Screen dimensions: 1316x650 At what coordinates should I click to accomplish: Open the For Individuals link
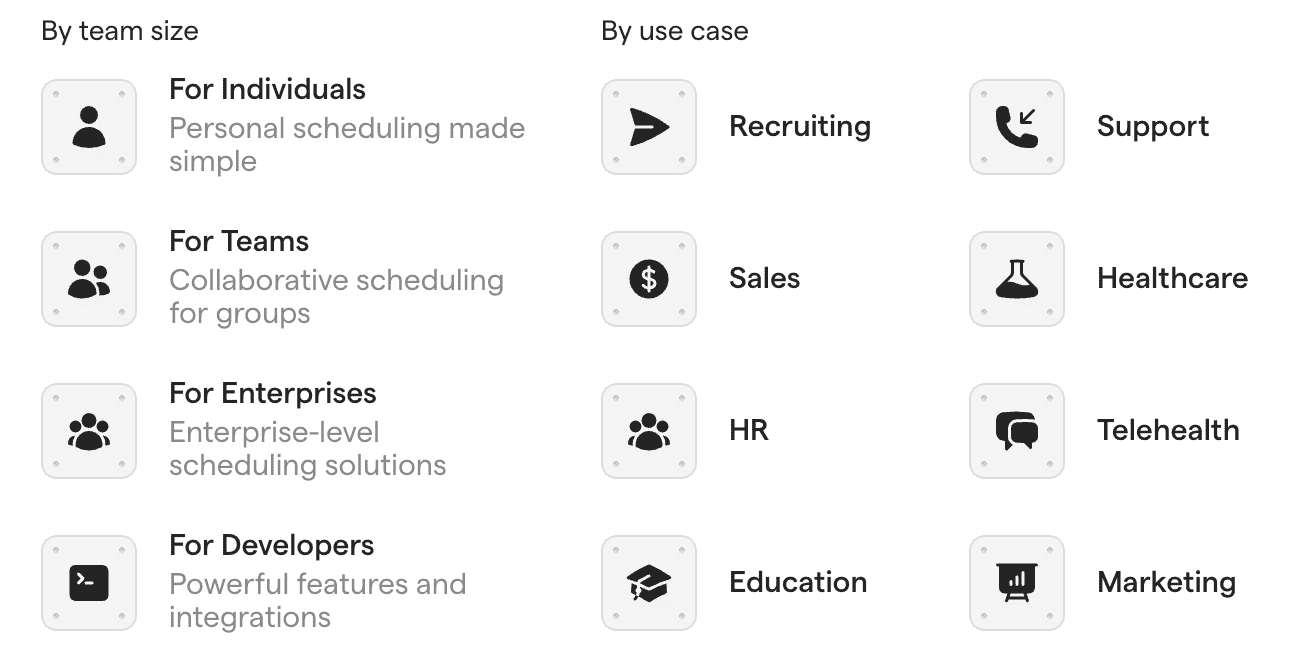pyautogui.click(x=267, y=89)
